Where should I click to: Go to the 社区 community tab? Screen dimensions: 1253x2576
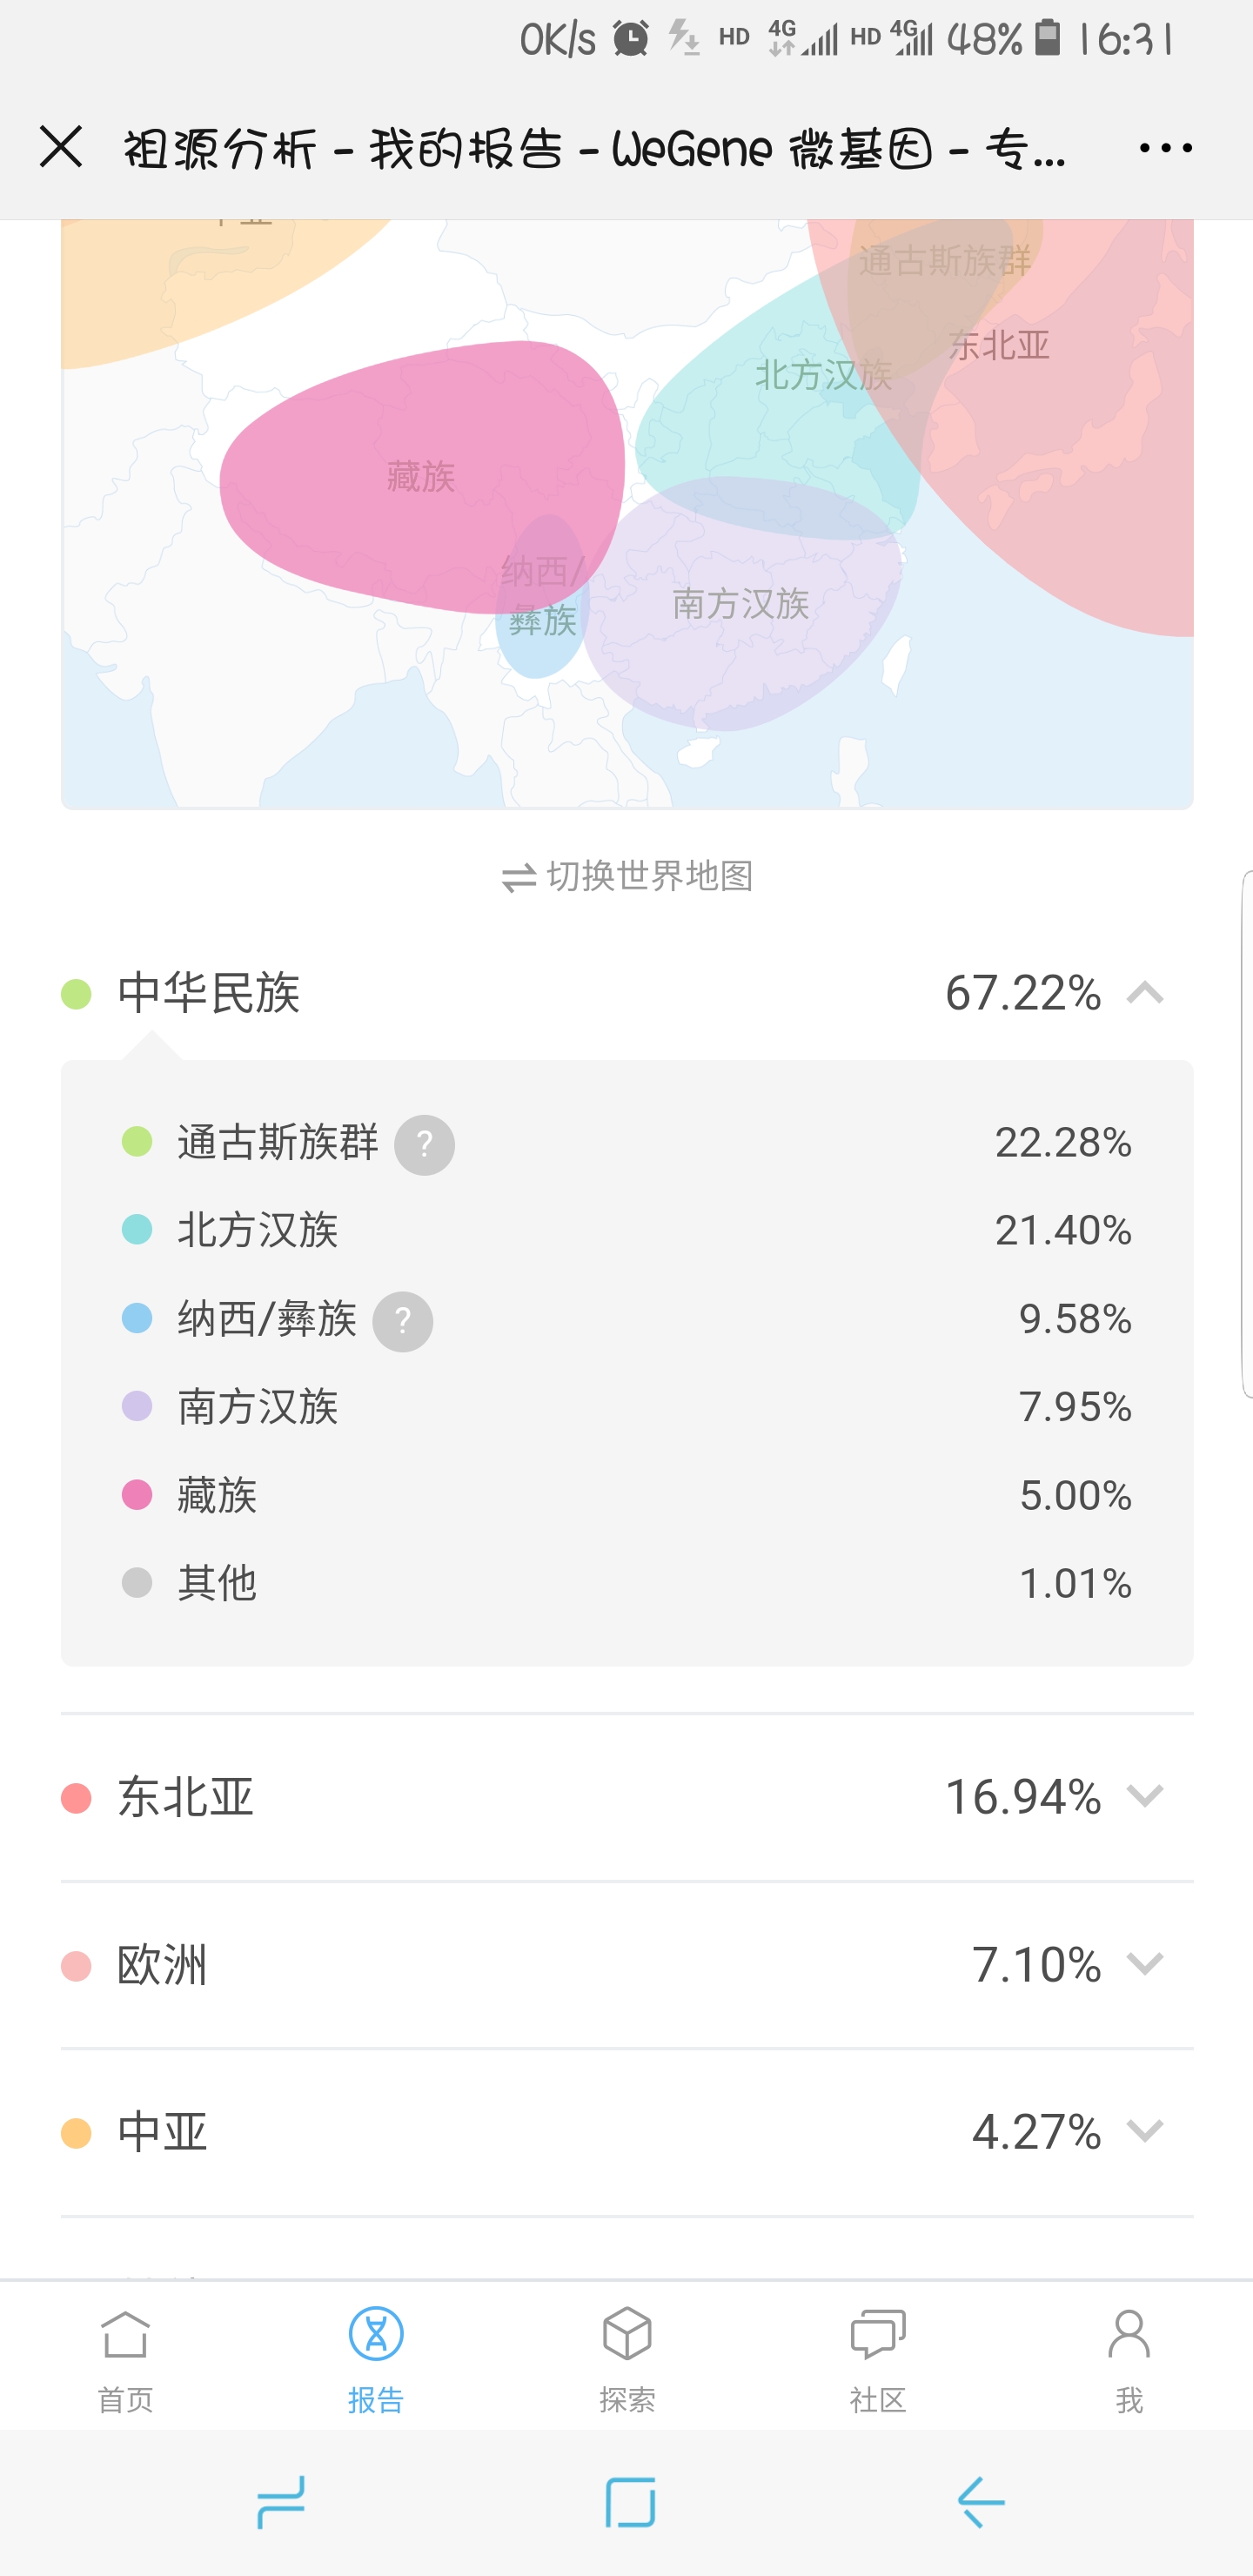coord(878,2358)
